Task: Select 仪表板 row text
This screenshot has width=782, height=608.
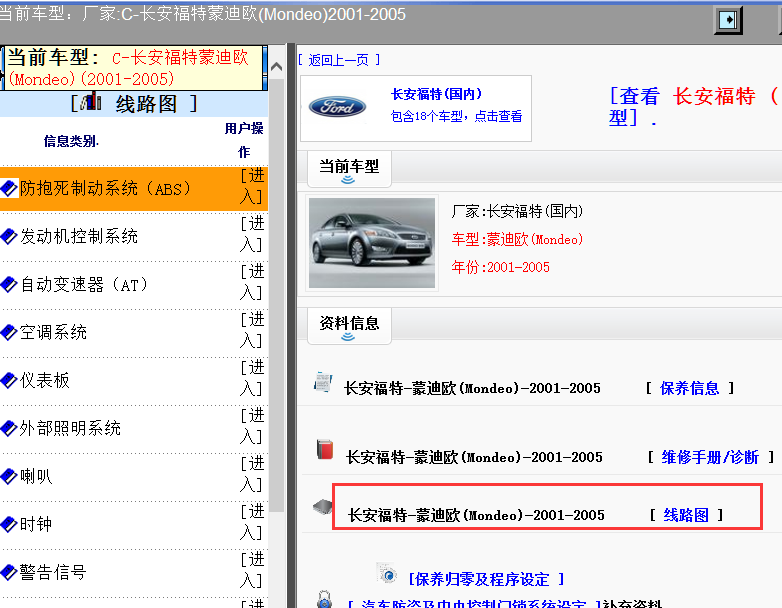Action: pos(45,381)
